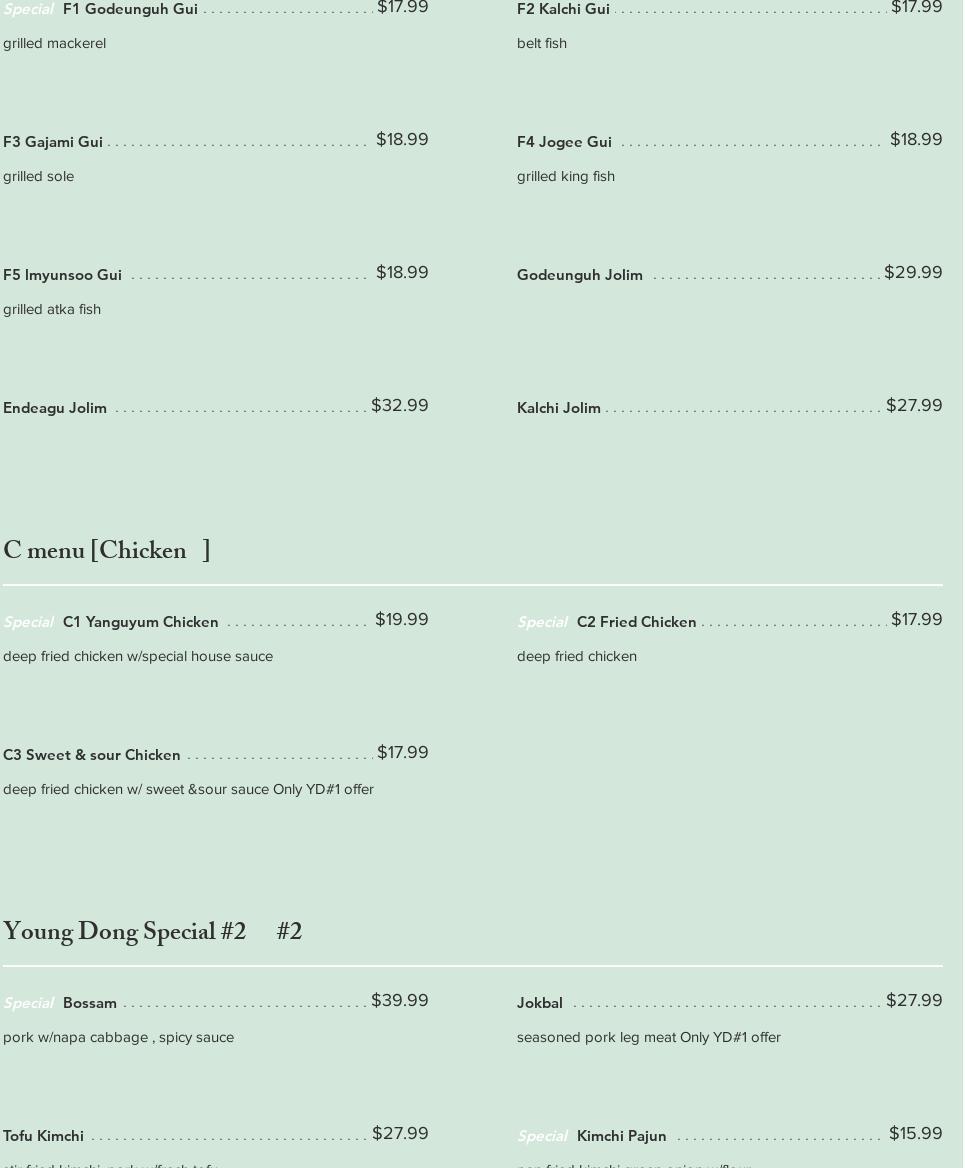Screen dimensions: 965x1168
Task: Open the Jokbal dish
Action: 540,1003
